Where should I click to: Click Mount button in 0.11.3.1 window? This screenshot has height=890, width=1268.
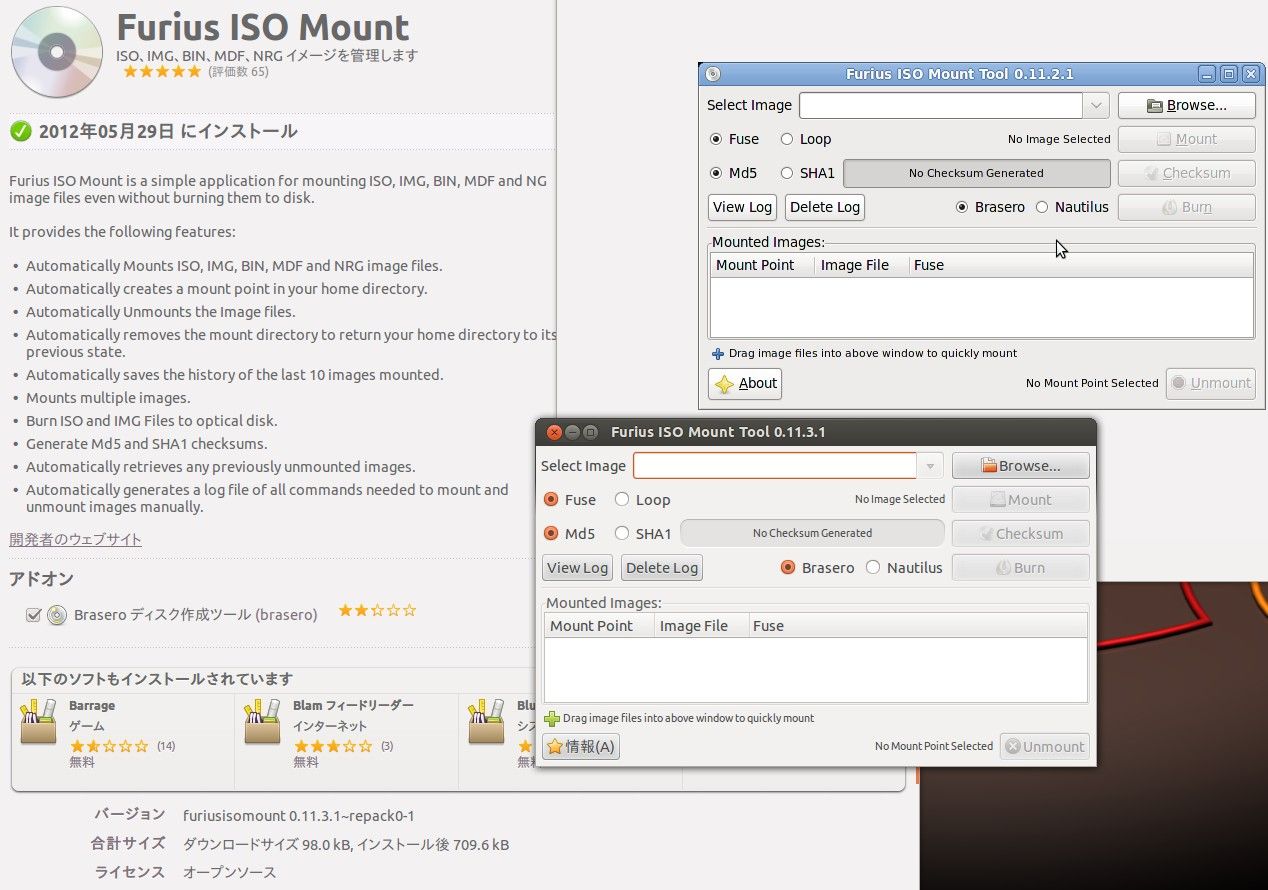(1020, 500)
